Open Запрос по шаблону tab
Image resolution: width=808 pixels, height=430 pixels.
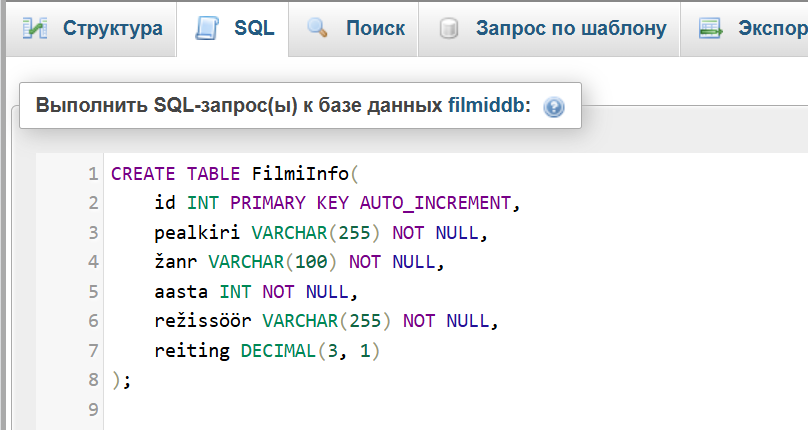pyautogui.click(x=549, y=28)
